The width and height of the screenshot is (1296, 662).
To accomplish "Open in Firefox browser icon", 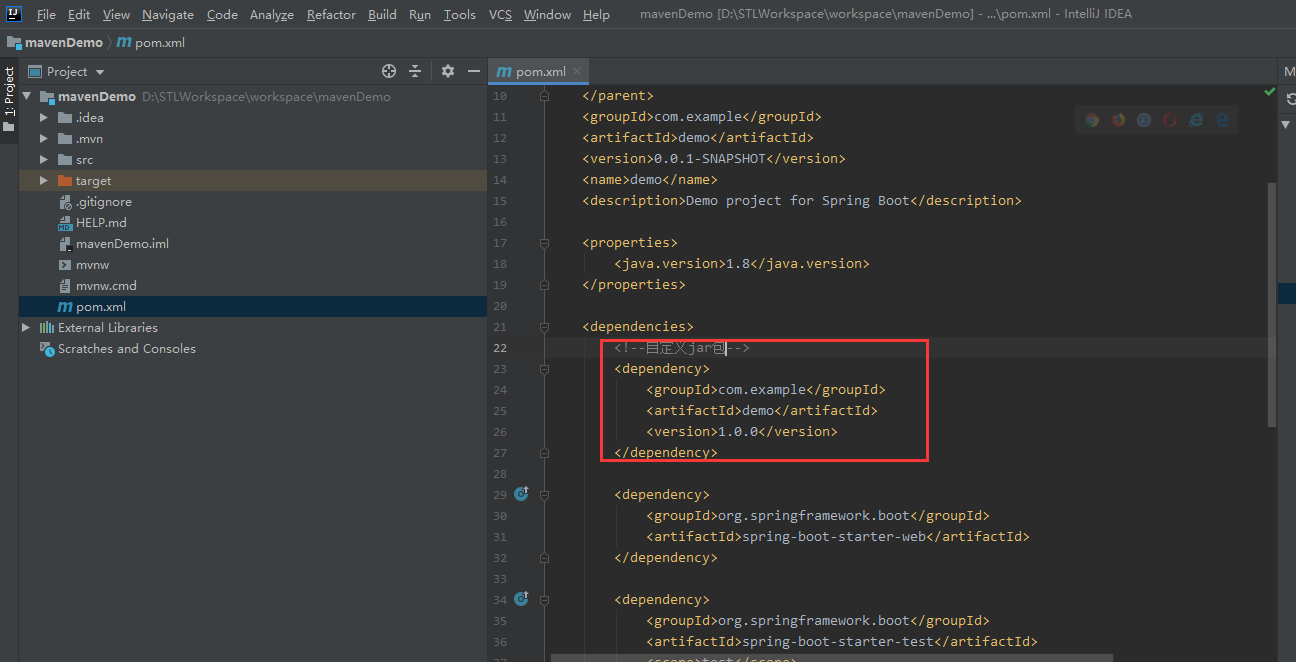I will coord(1118,120).
